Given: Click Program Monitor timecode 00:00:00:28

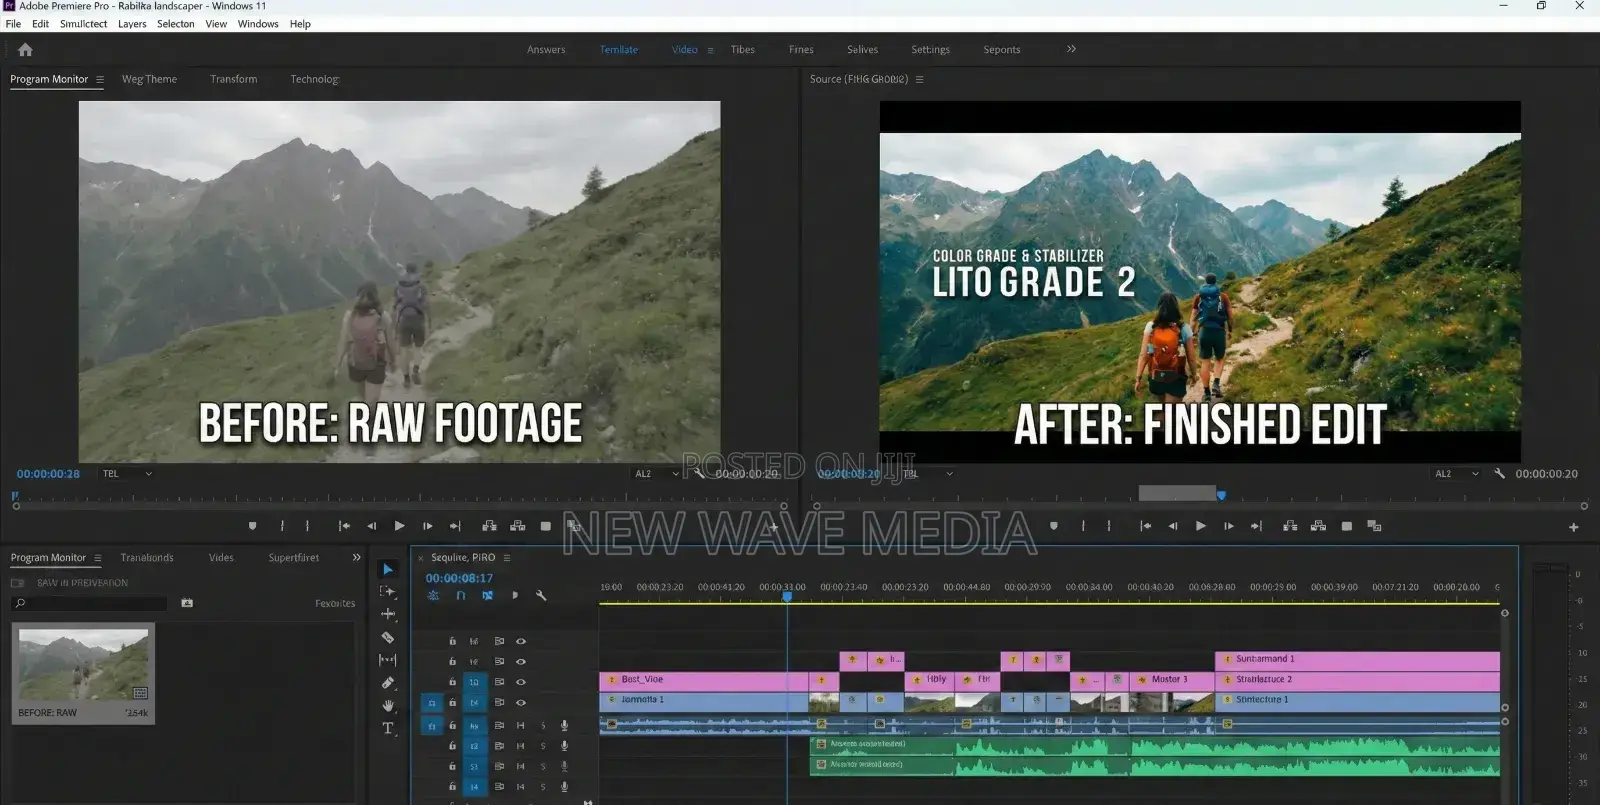Looking at the screenshot, I should pos(48,474).
